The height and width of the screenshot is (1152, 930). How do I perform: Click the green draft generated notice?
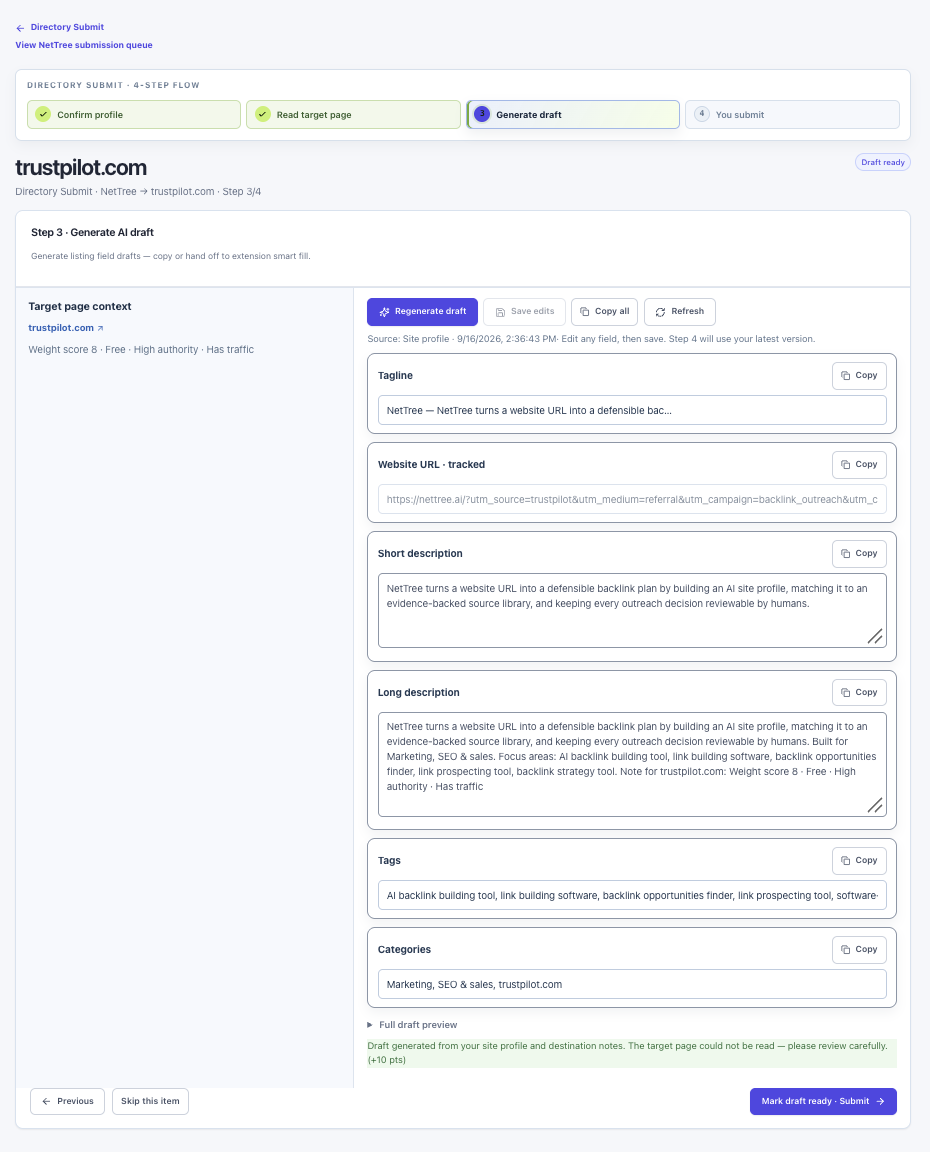pos(632,1053)
